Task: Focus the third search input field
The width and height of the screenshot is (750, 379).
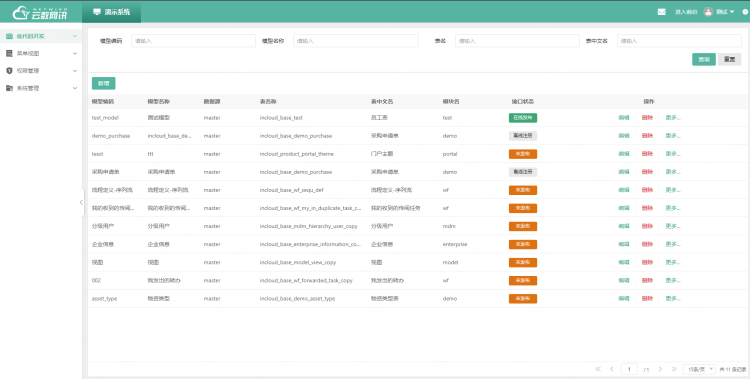Action: tap(517, 41)
